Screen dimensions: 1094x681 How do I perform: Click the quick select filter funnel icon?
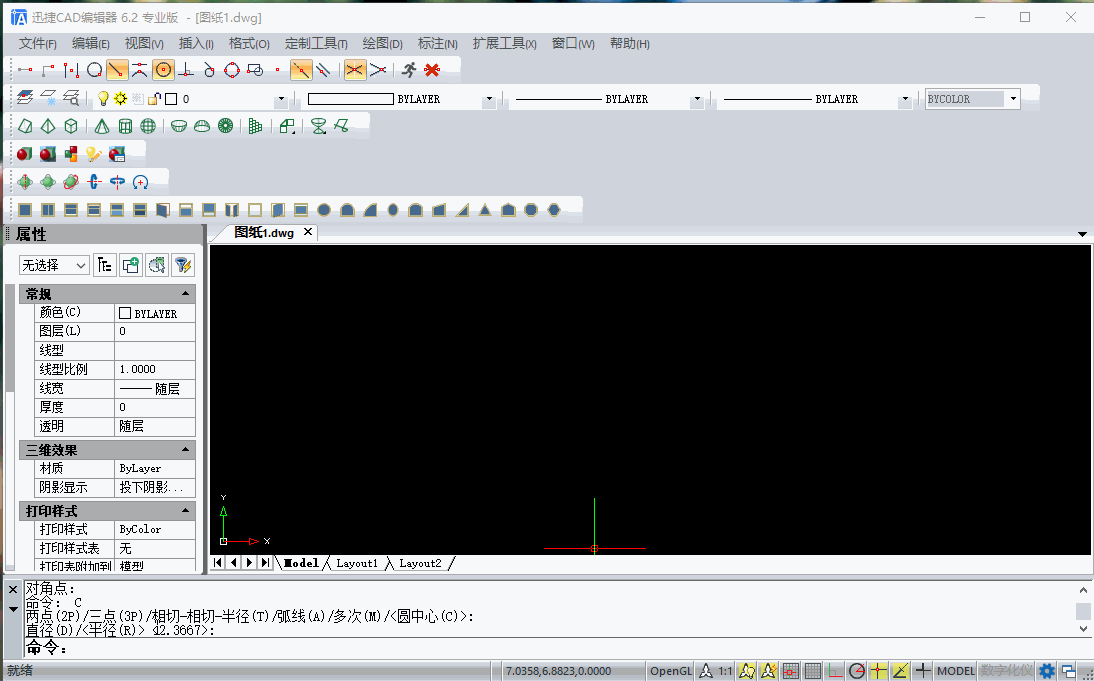pos(183,265)
